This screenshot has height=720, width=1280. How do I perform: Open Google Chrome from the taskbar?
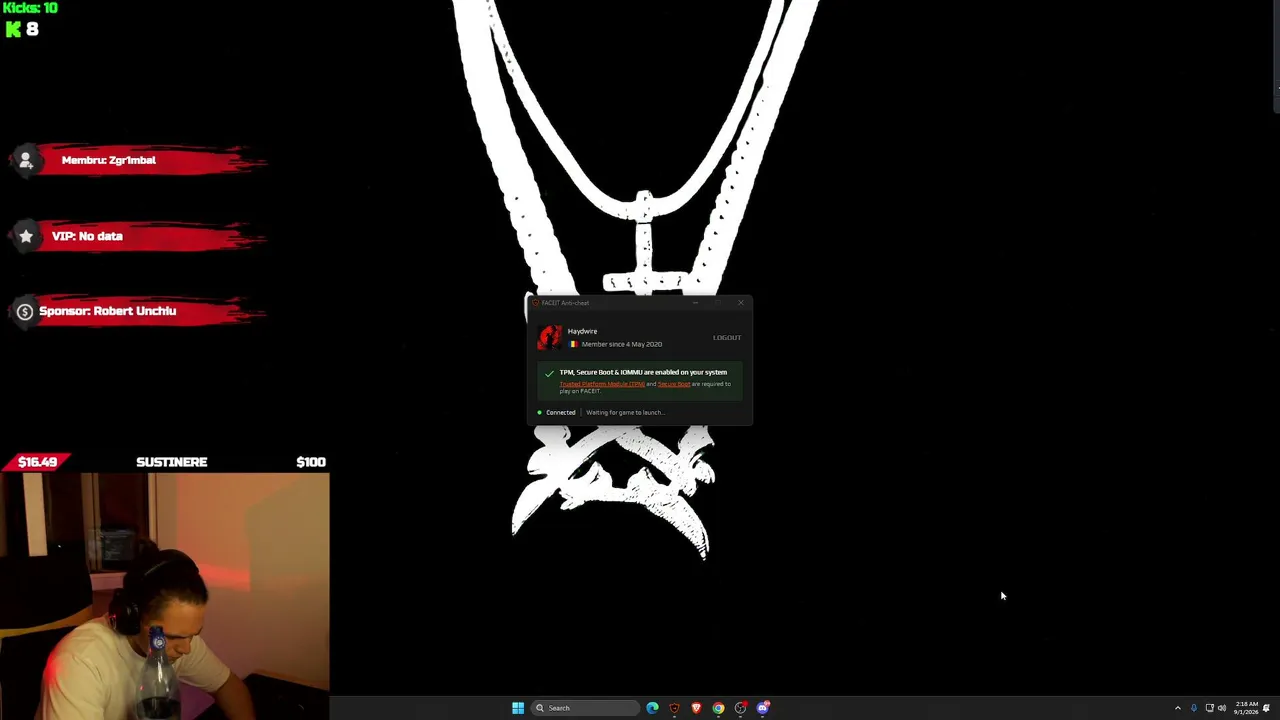tap(718, 708)
